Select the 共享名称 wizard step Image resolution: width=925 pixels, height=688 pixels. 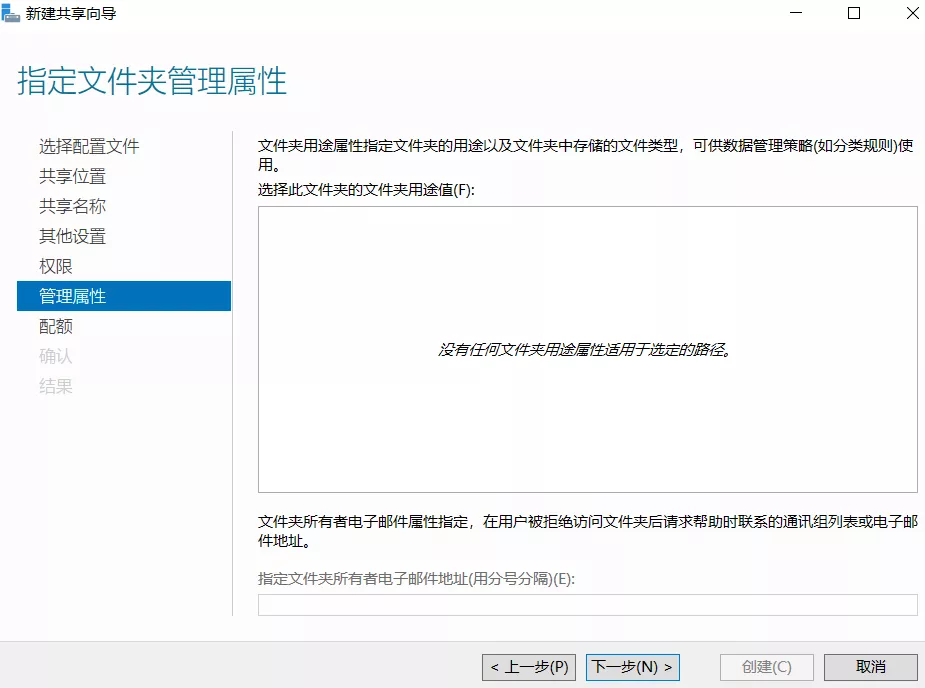click(72, 206)
